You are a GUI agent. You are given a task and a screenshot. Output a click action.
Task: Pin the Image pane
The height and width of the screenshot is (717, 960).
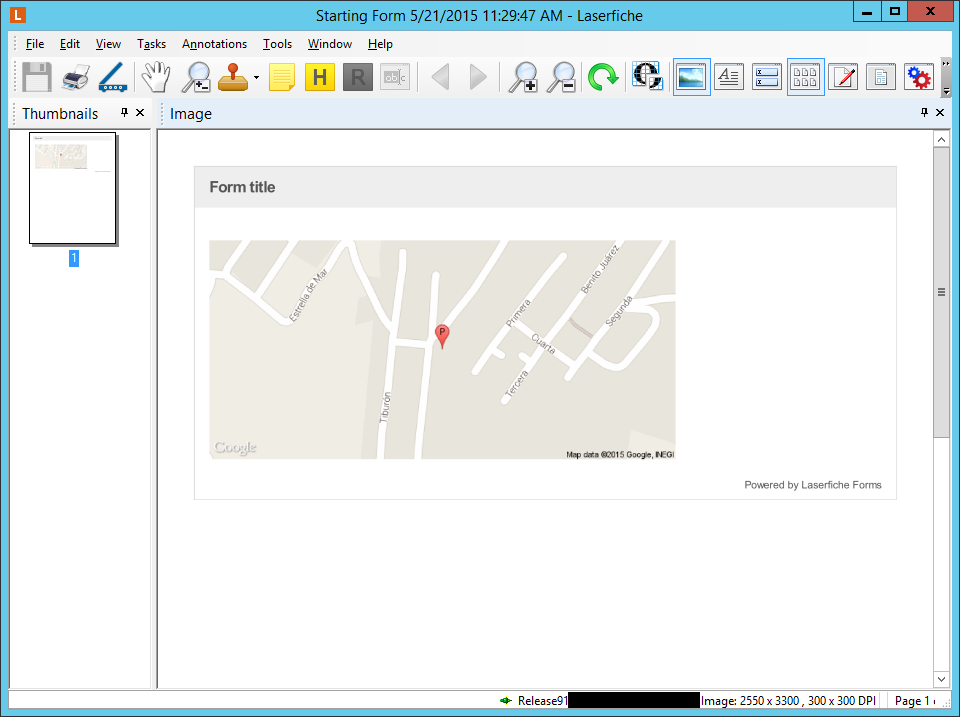tap(924, 113)
